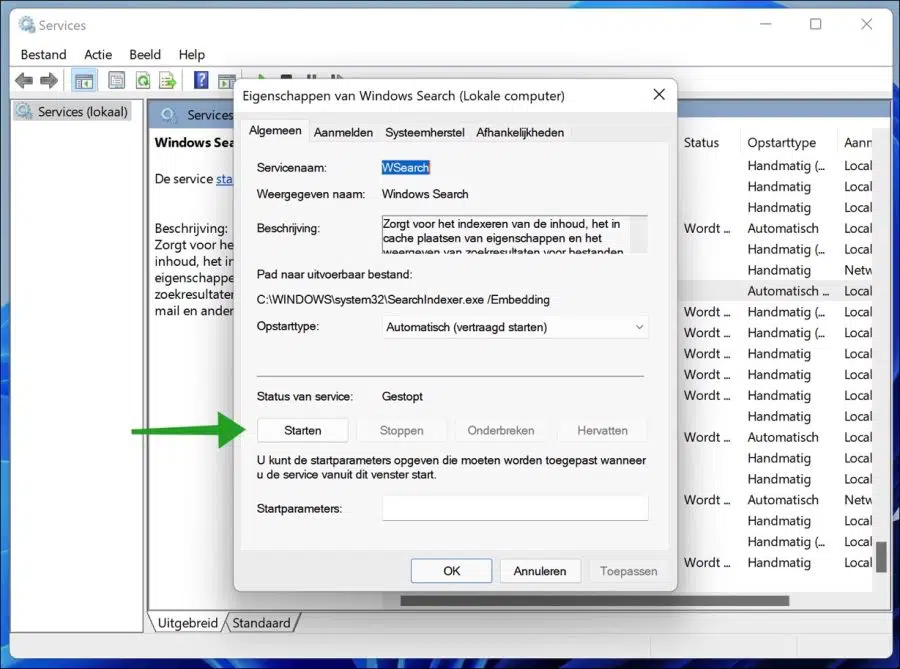
Task: Switch to the Afhankelijkheden tab
Action: (x=520, y=133)
